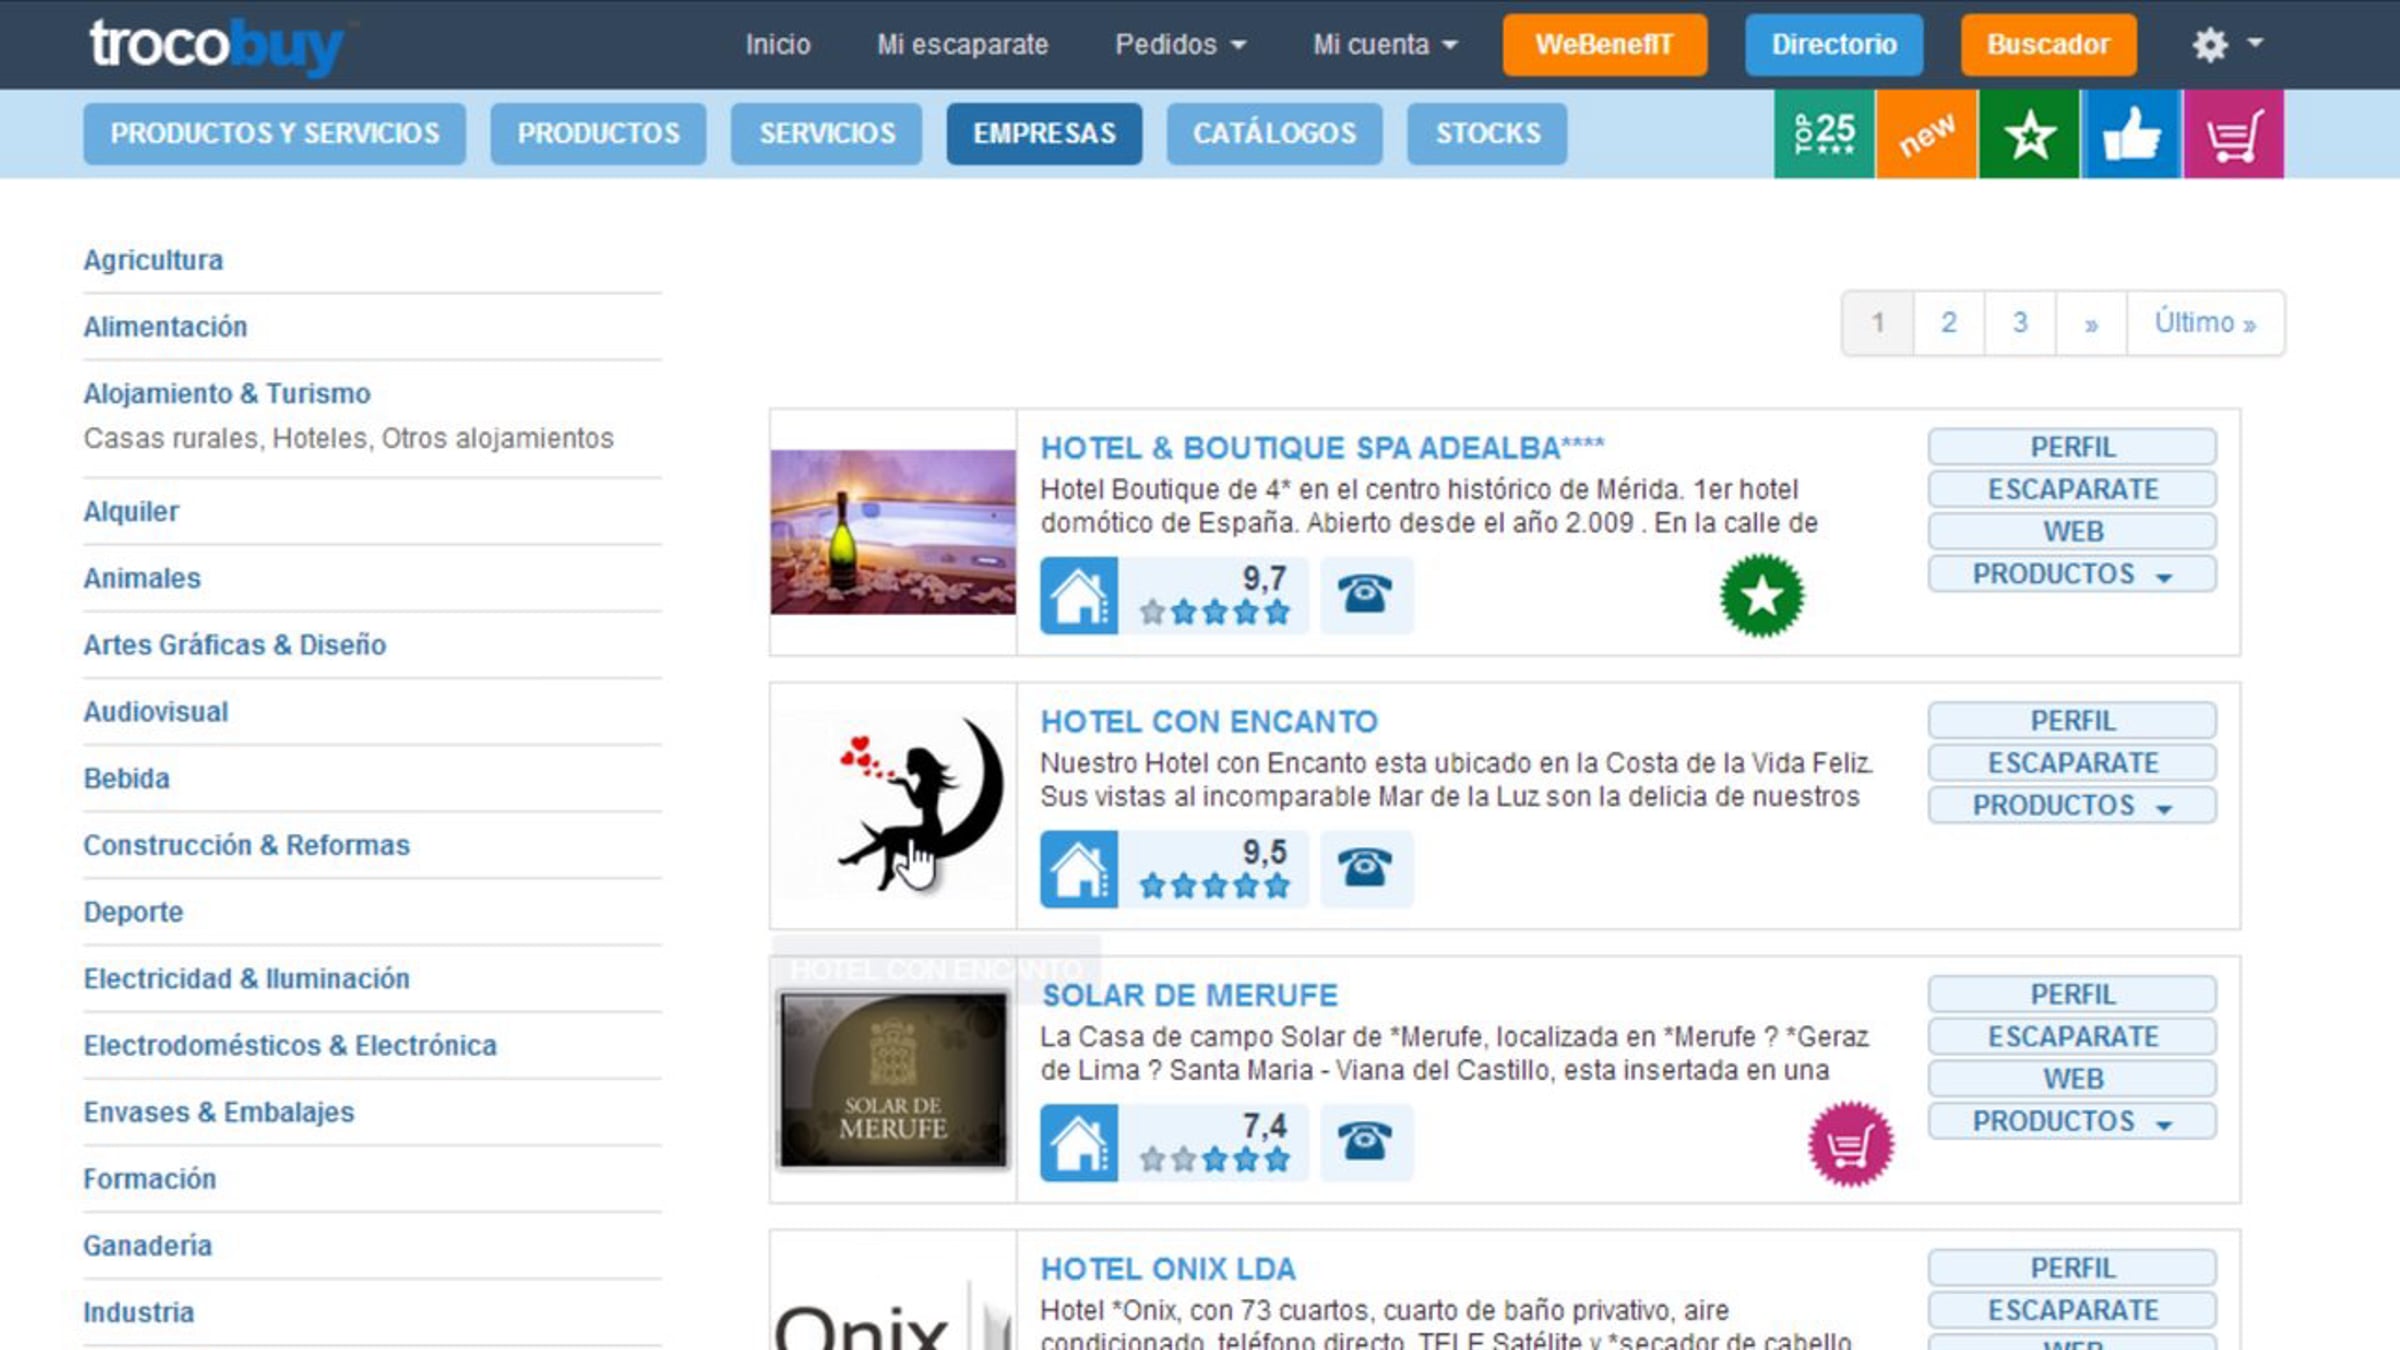Viewport: 2400px width, 1350px height.
Task: Click telephone icon for Hotel Adealba
Action: [1365, 595]
